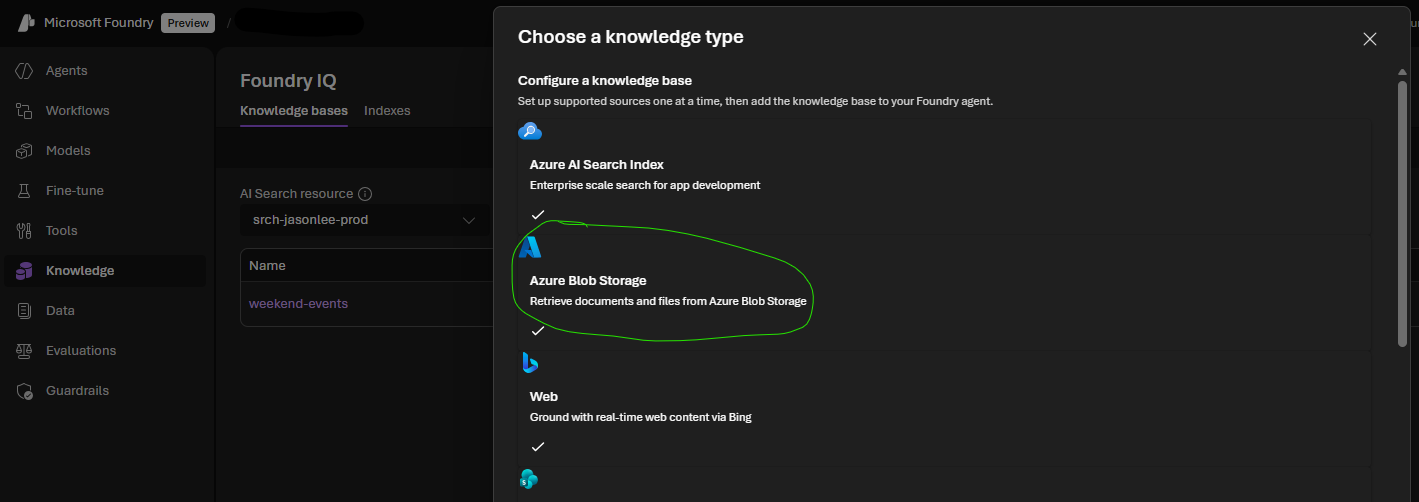Close the Choose a knowledge type dialog
Screen dimensions: 1419x502
(1370, 39)
